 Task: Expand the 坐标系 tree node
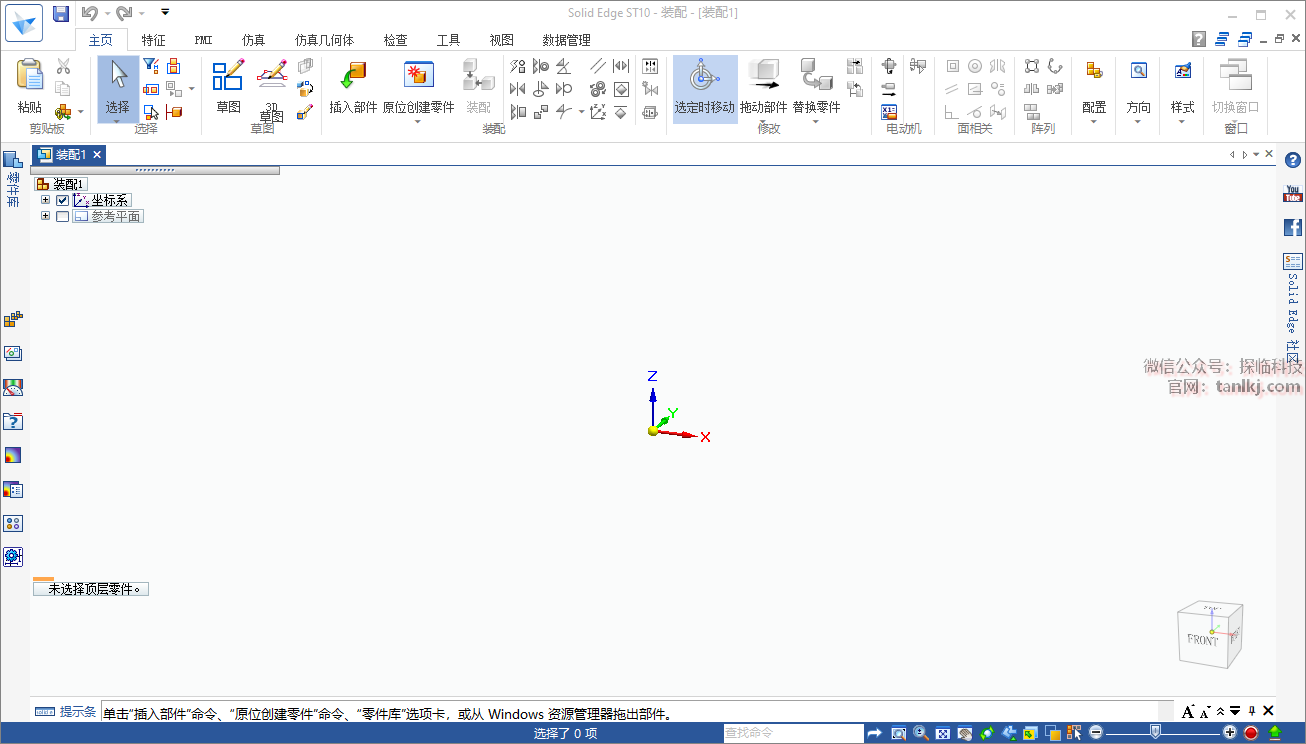(45, 201)
